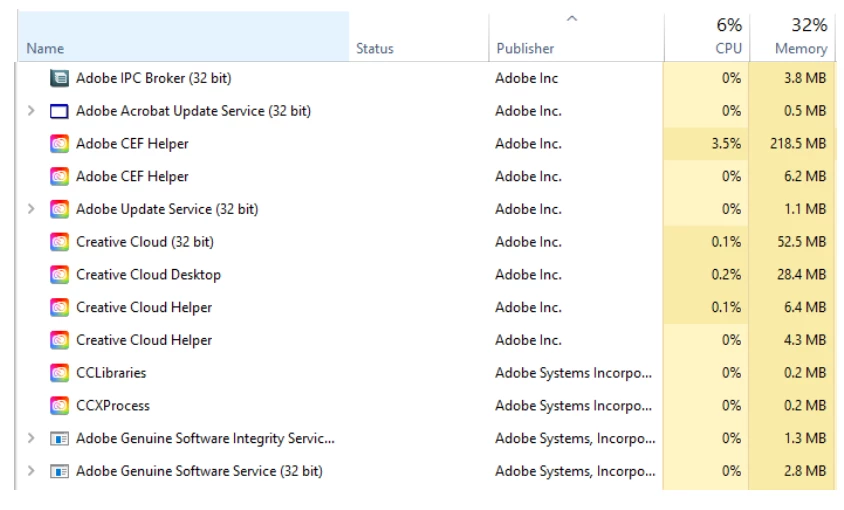
Task: Click the Adobe Update Service icon
Action: [x=59, y=209]
